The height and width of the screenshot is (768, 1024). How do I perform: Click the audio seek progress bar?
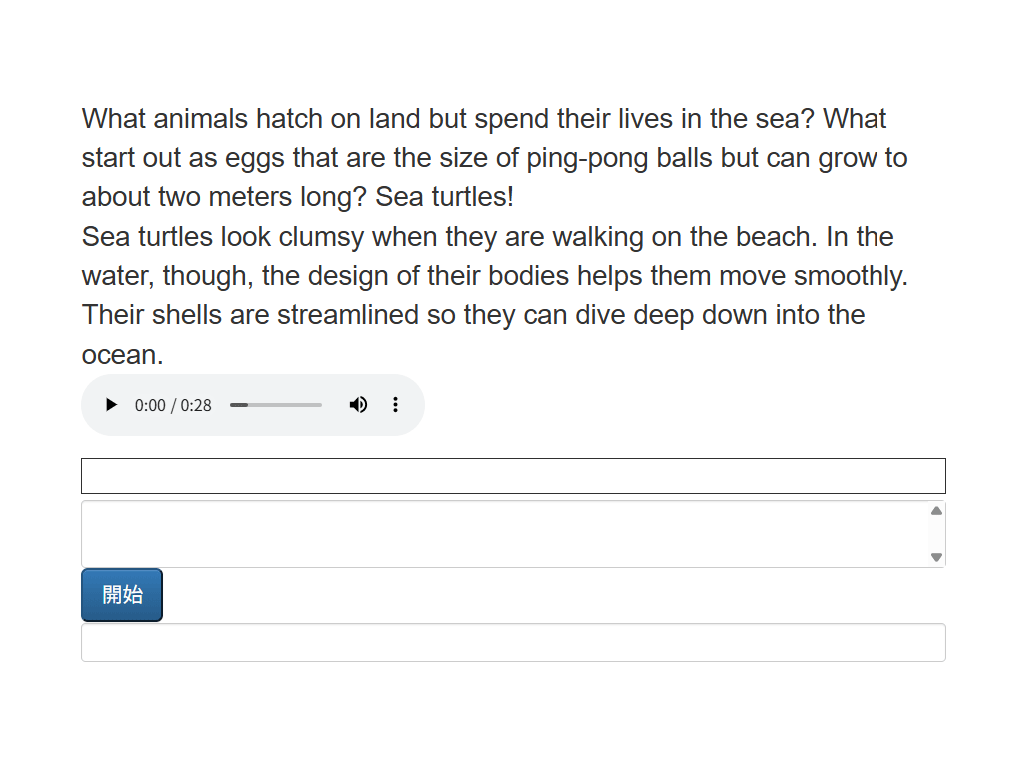(x=276, y=405)
